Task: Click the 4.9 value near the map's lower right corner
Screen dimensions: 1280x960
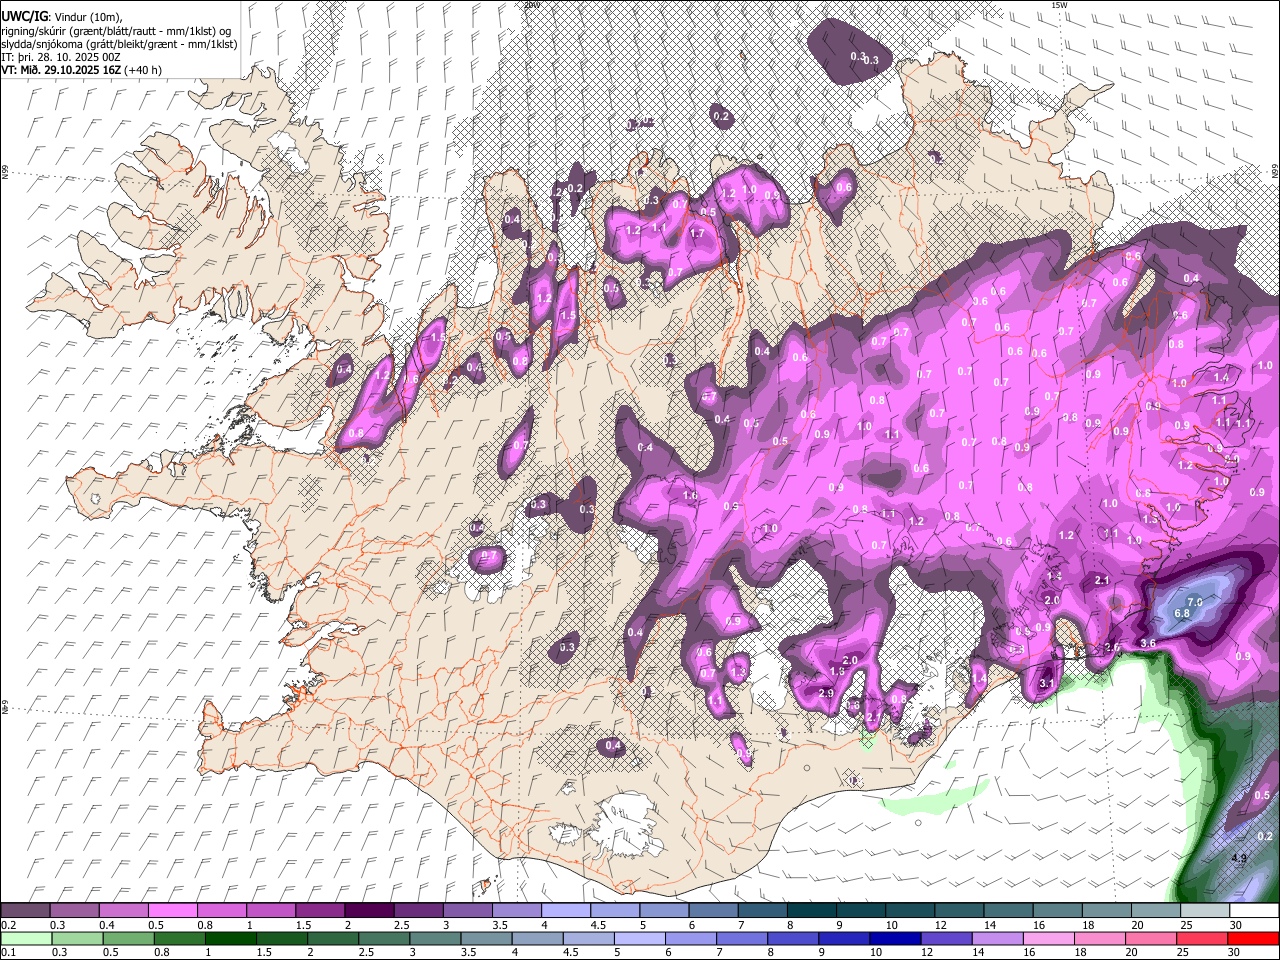Action: coord(1239,858)
